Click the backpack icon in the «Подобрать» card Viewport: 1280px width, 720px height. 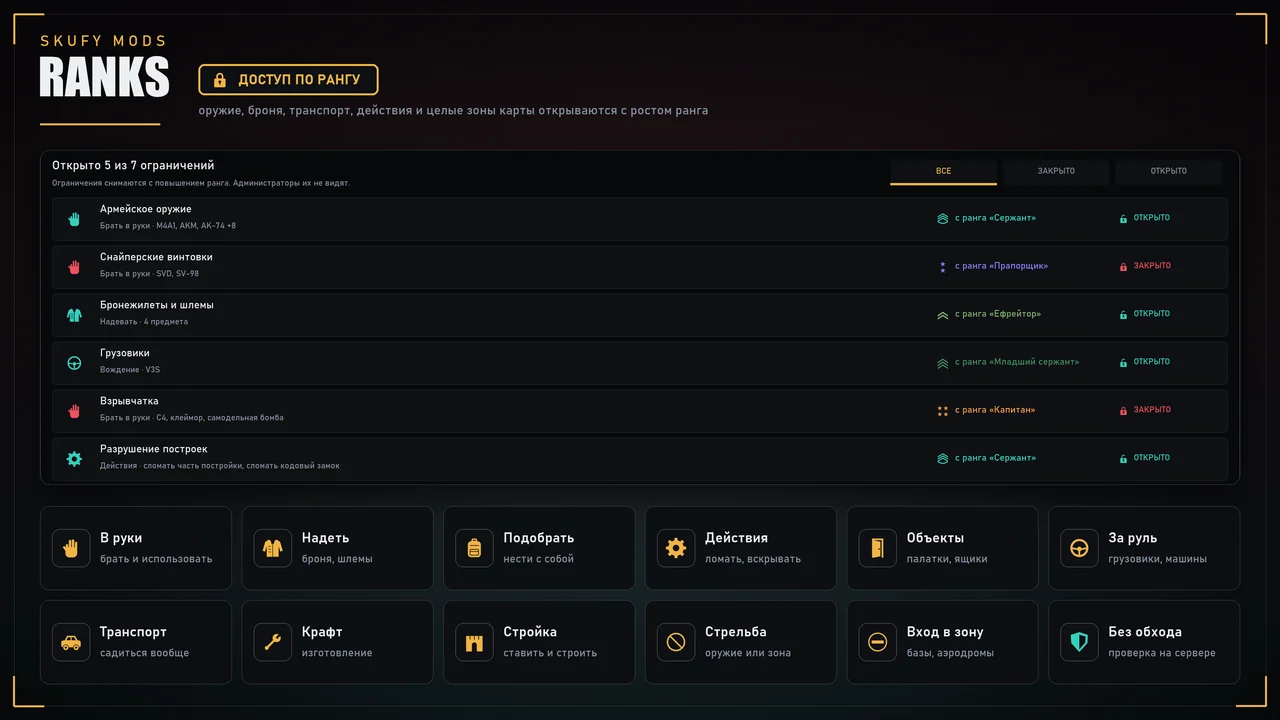coord(474,548)
